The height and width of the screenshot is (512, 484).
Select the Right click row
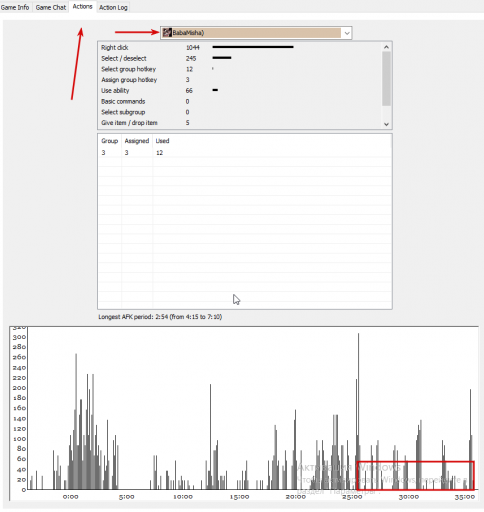[240, 47]
